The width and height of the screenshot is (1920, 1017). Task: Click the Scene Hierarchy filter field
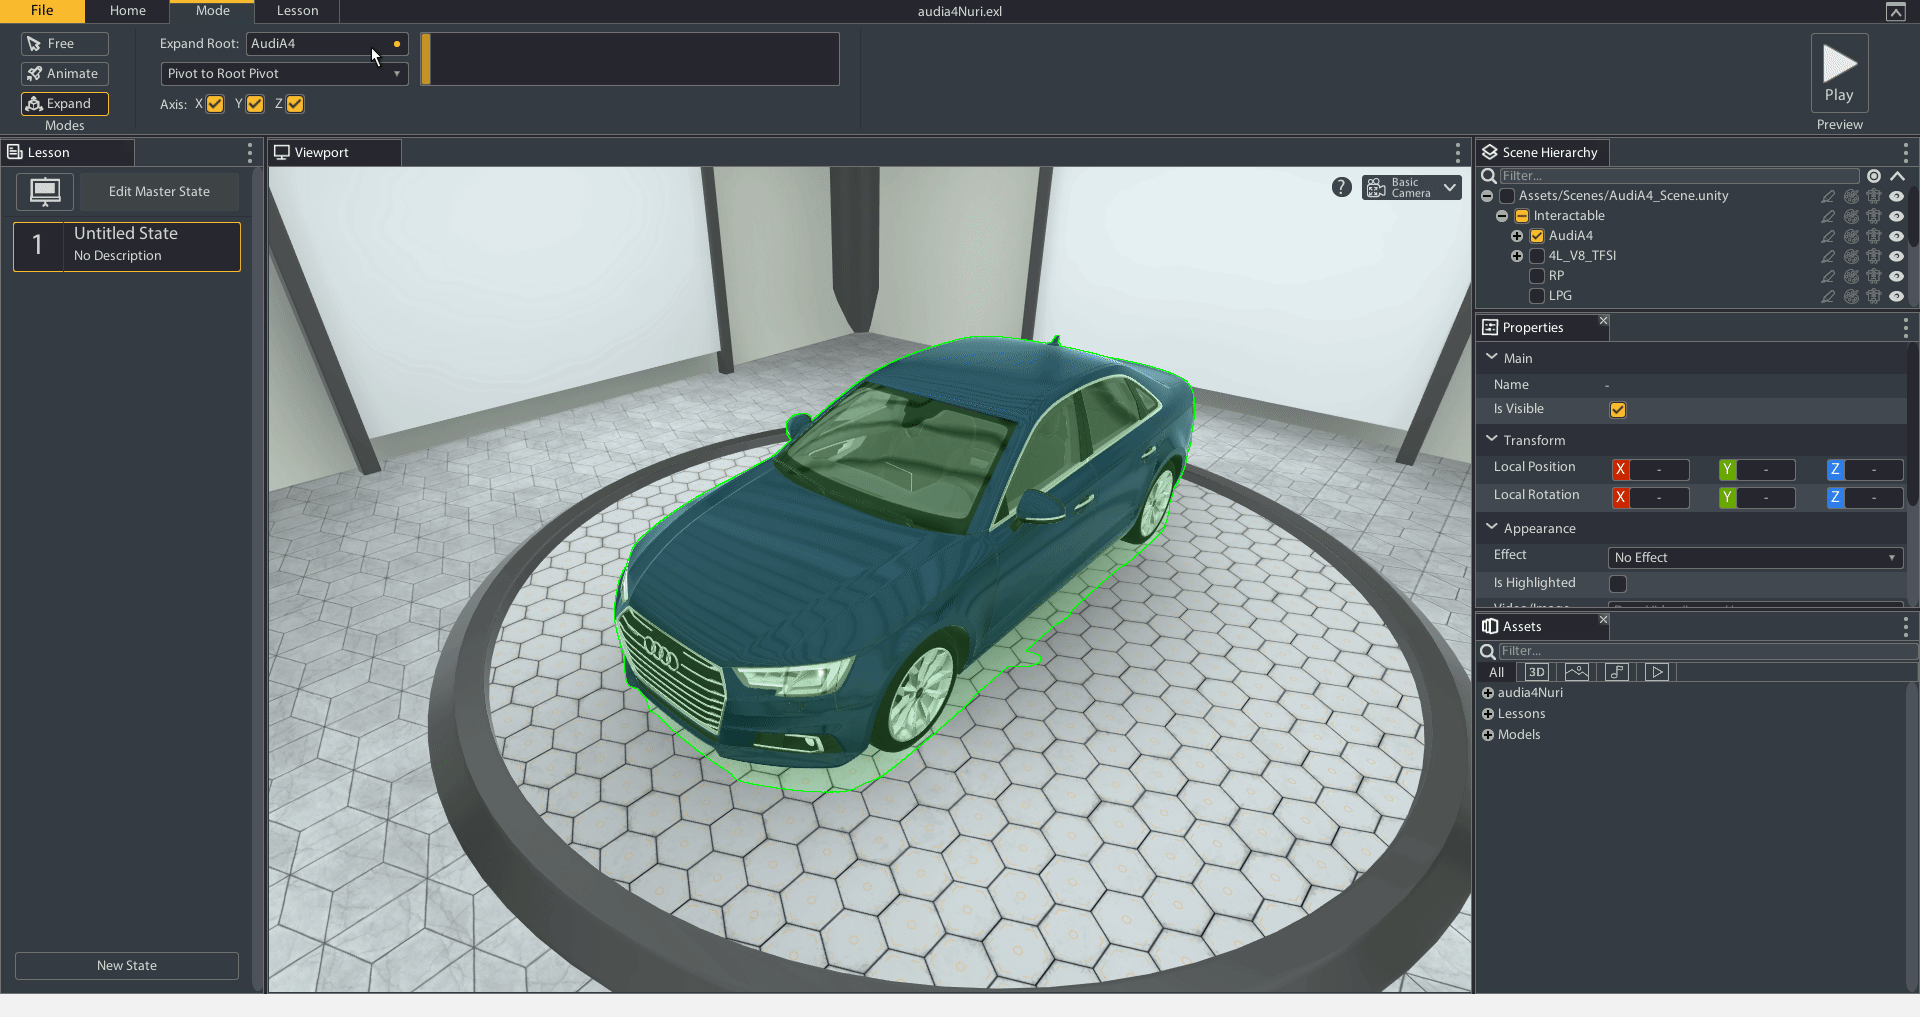coord(1679,176)
